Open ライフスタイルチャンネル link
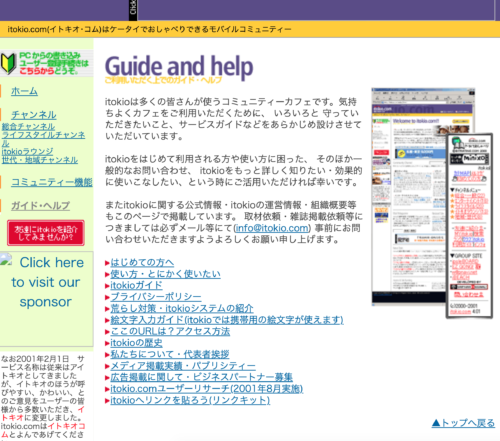Screen dimensions: 500x441 click(43, 139)
